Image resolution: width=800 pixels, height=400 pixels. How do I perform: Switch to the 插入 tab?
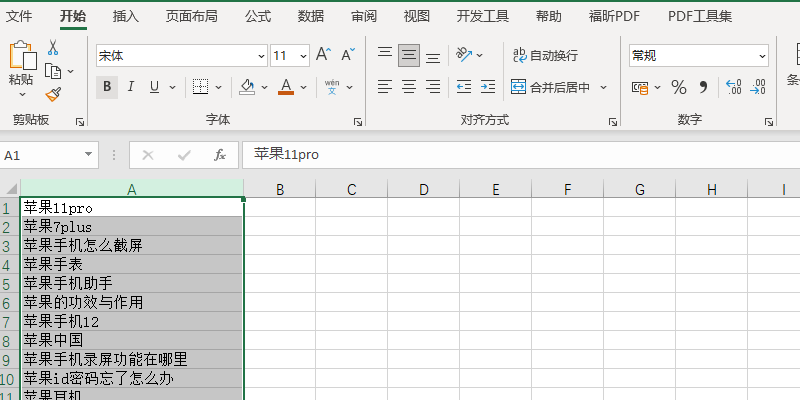[126, 16]
